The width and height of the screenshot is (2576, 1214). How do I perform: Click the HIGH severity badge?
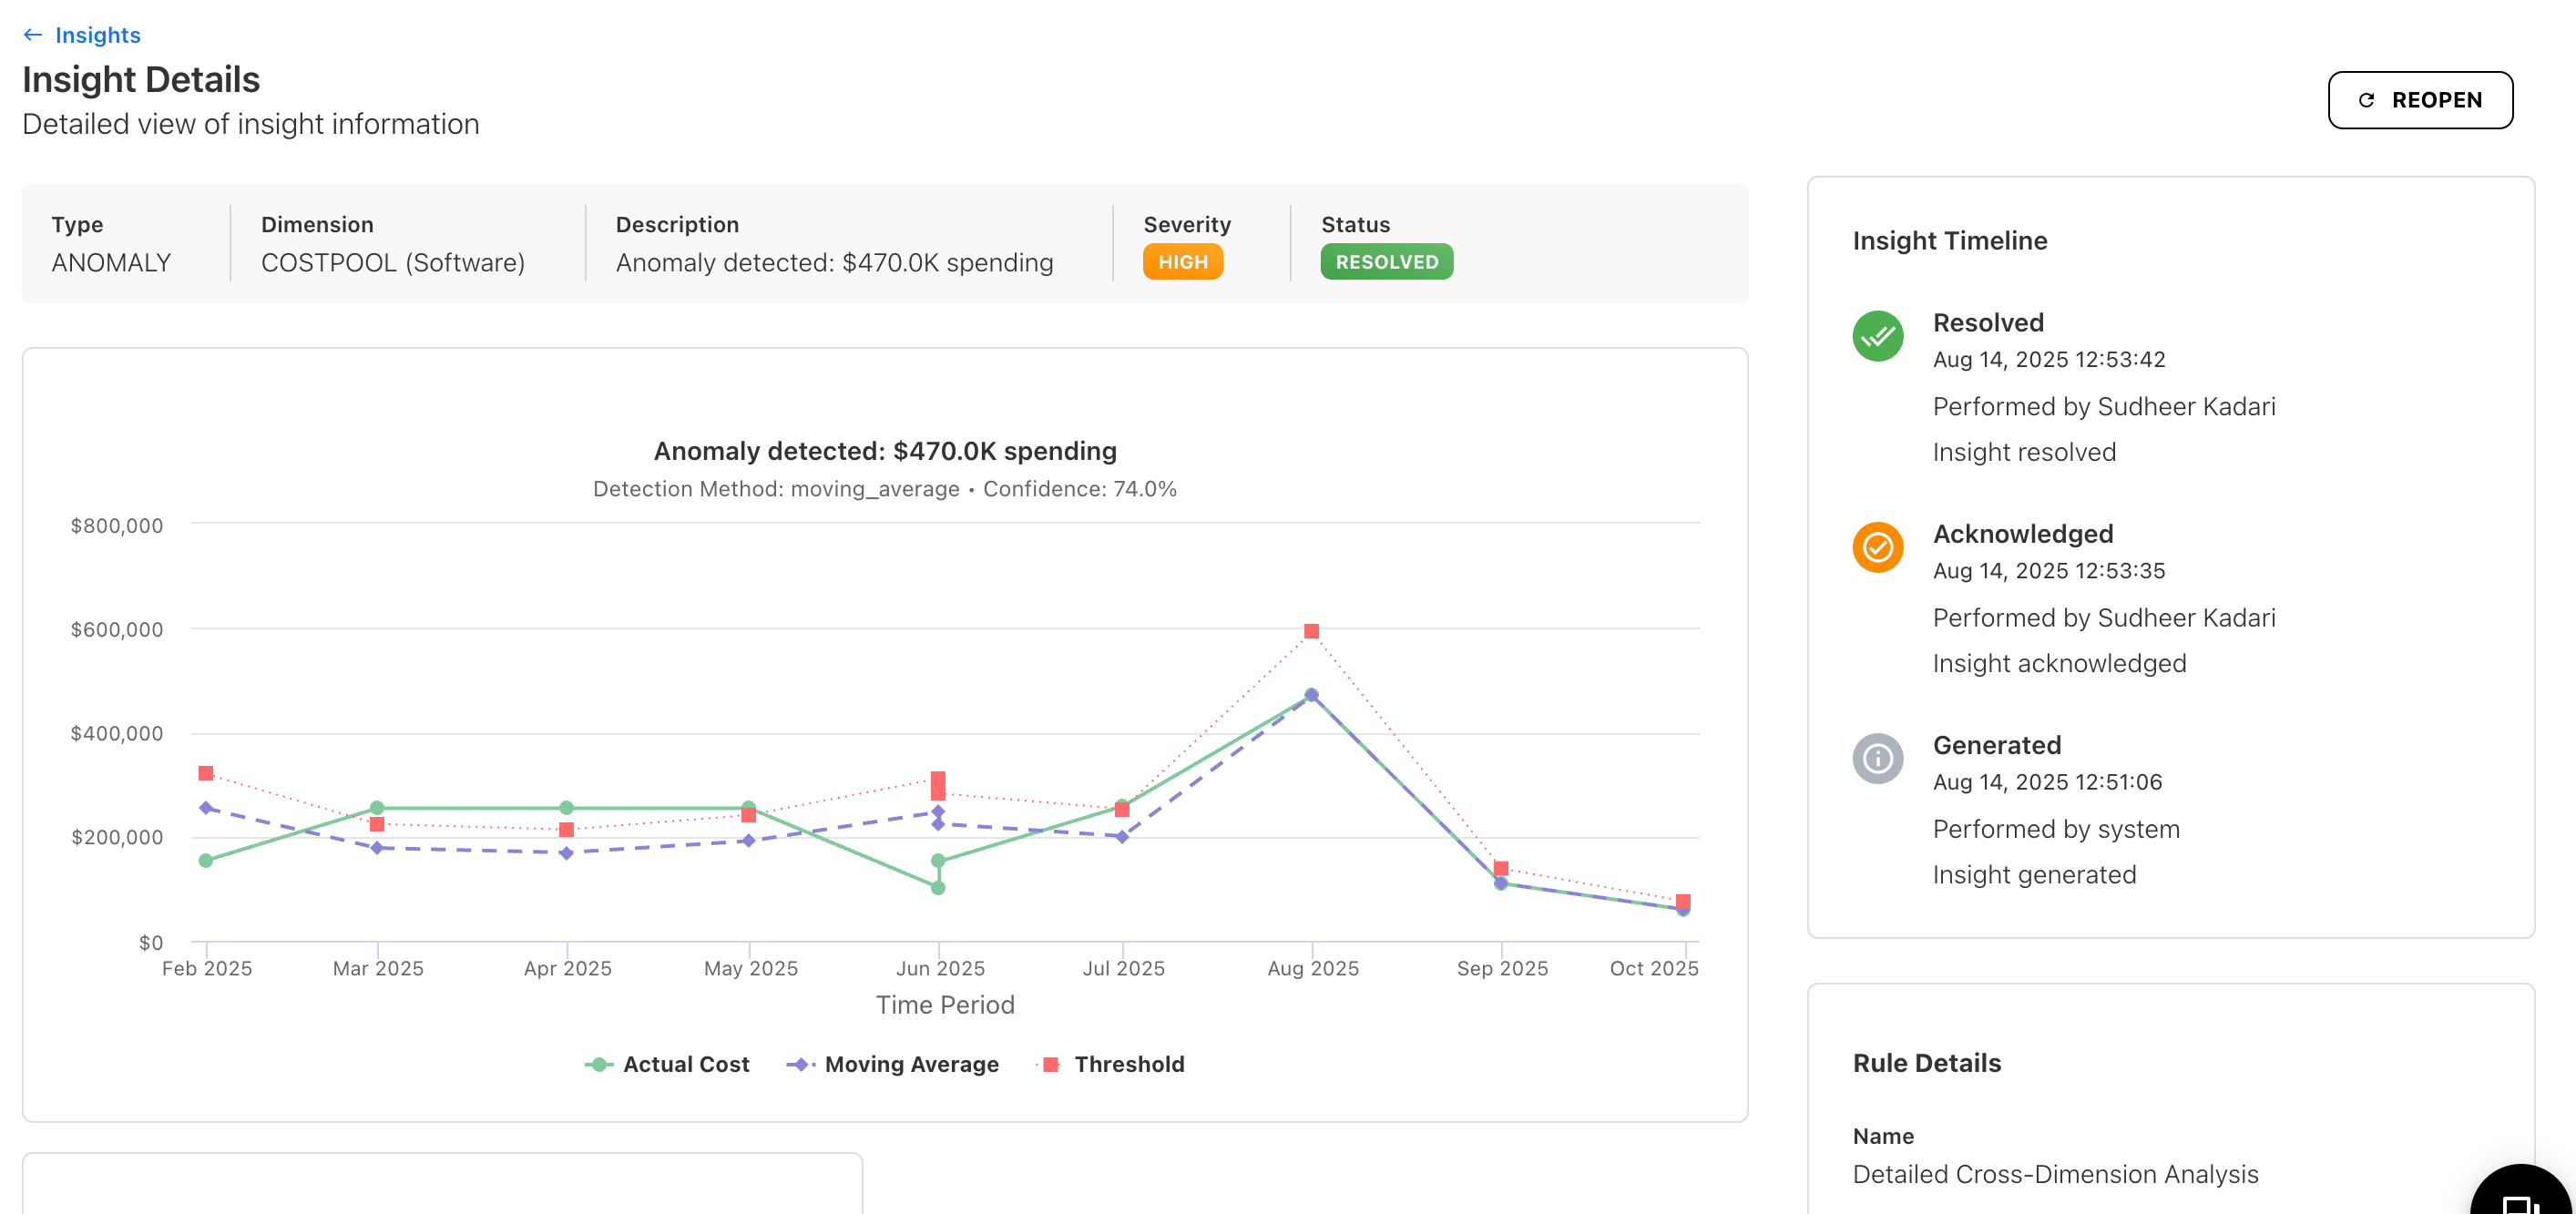pyautogui.click(x=1183, y=262)
